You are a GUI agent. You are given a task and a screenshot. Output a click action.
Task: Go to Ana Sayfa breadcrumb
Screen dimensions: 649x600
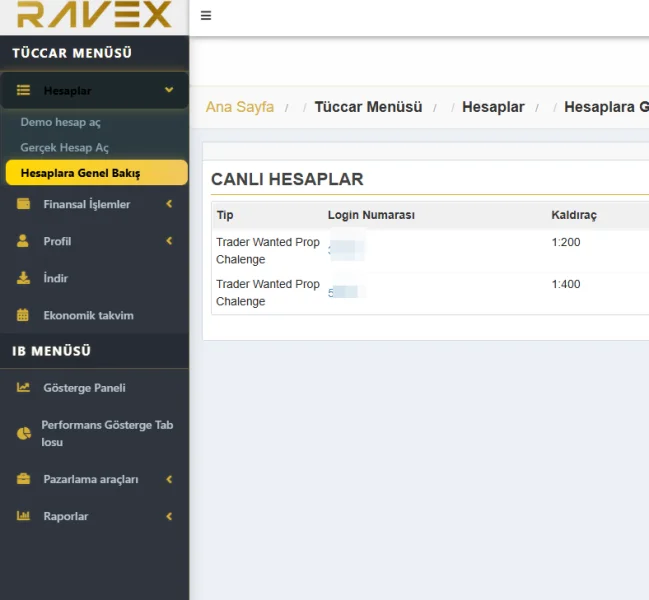(240, 107)
